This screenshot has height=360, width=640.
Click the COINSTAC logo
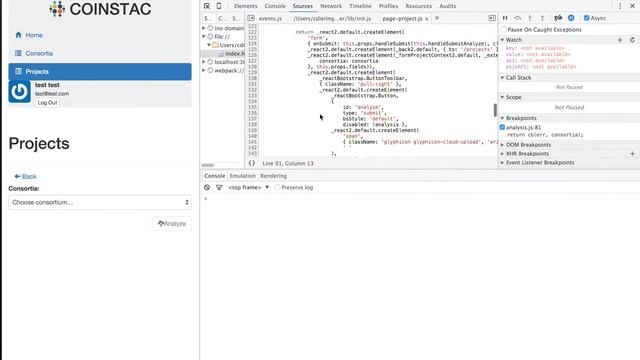pos(100,9)
